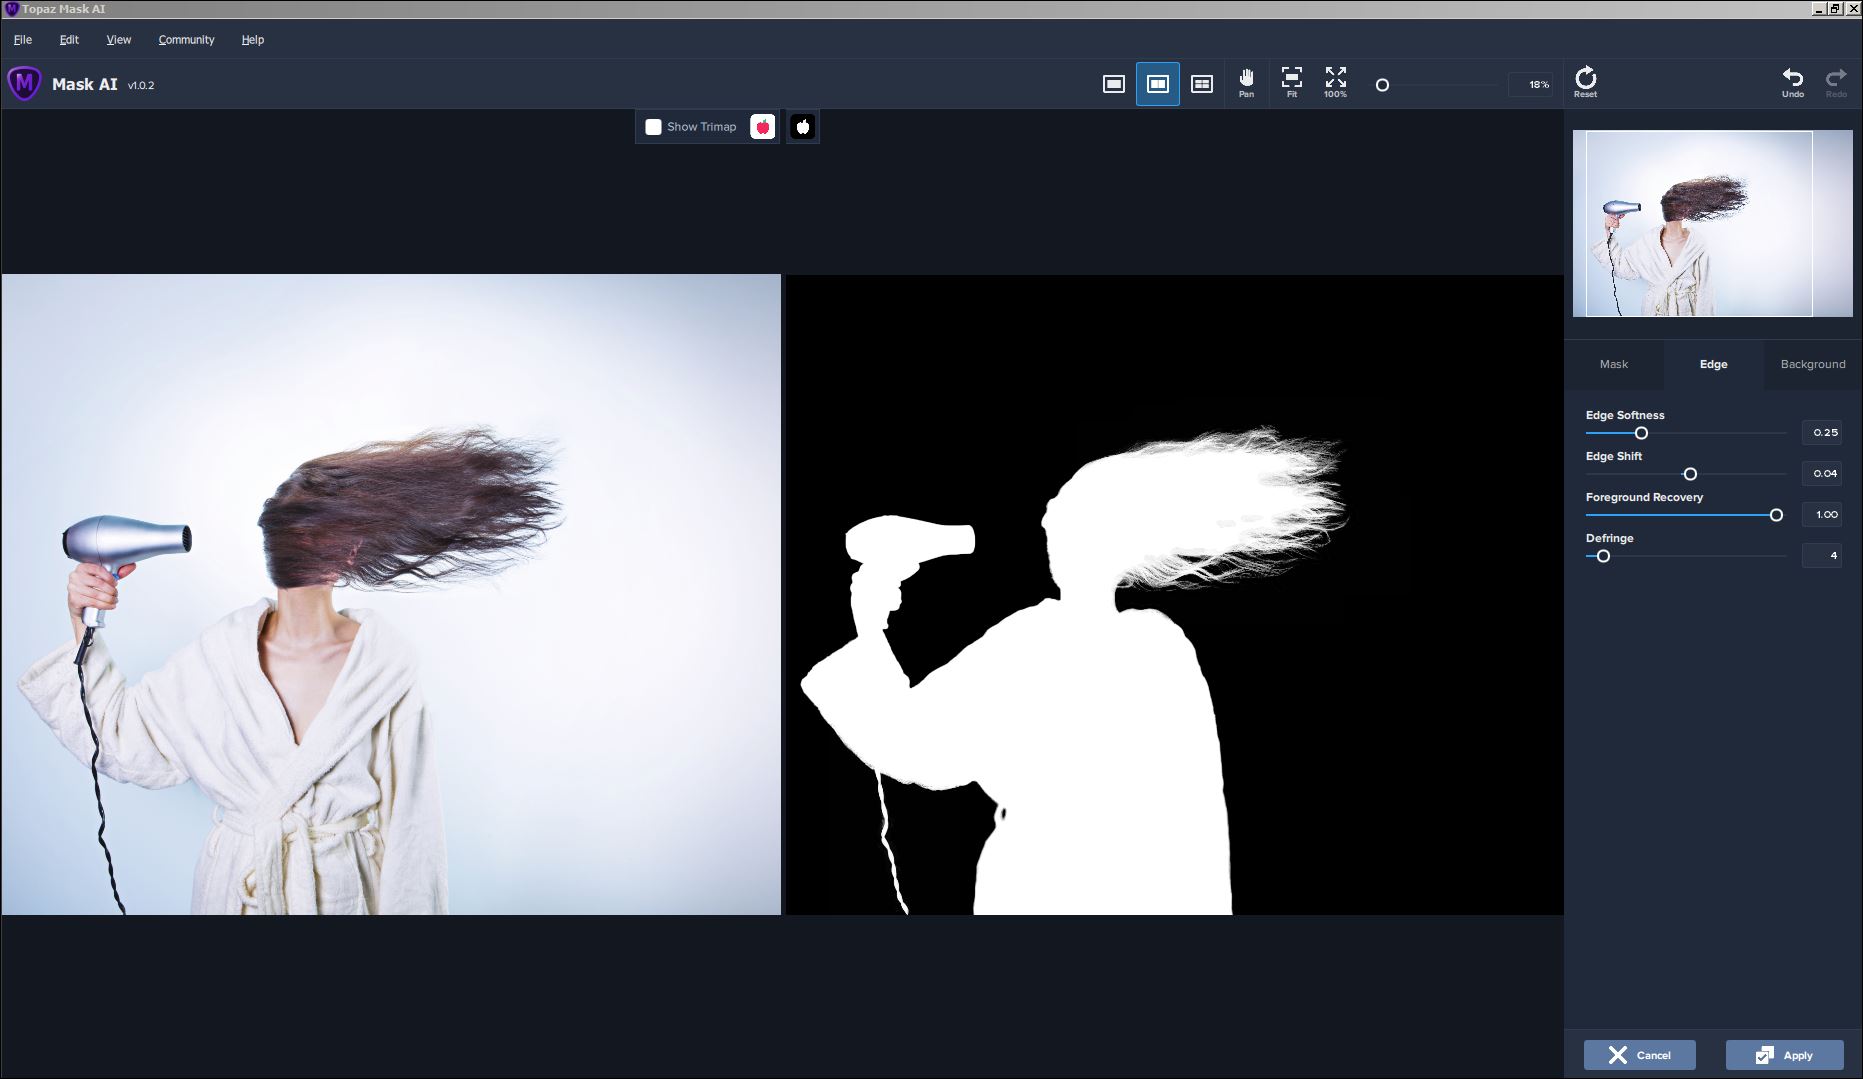Click the navigator preview thumbnail

click(1712, 224)
